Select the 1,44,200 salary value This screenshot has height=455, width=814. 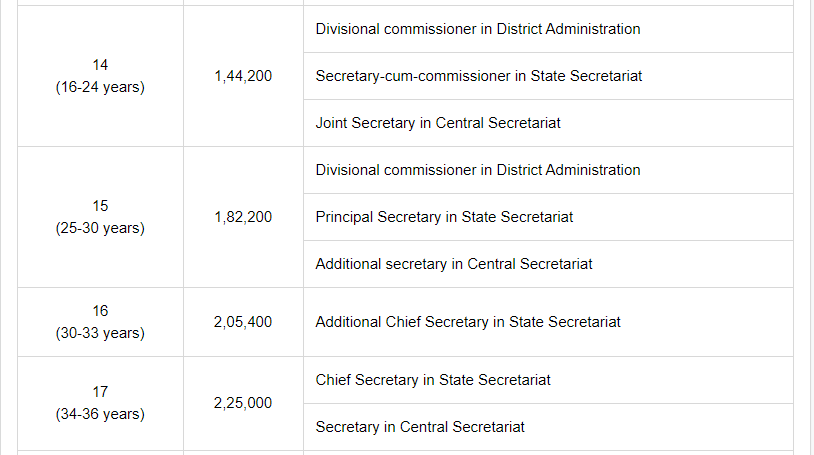pos(243,76)
